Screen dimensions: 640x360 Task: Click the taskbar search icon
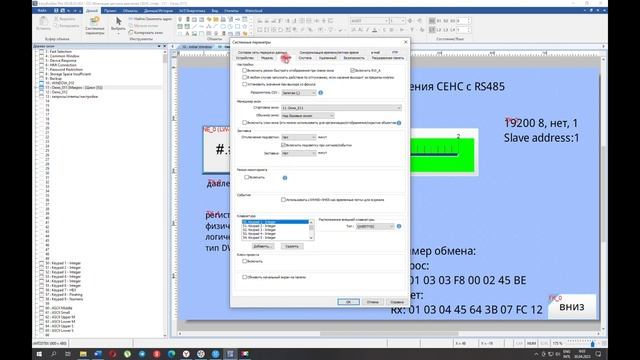pyautogui.click(x=53, y=354)
